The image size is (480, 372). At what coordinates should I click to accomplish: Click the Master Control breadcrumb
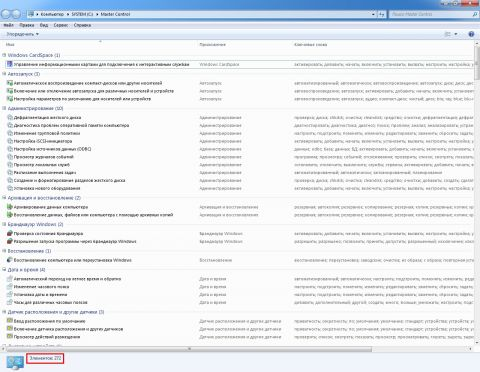[x=115, y=14]
